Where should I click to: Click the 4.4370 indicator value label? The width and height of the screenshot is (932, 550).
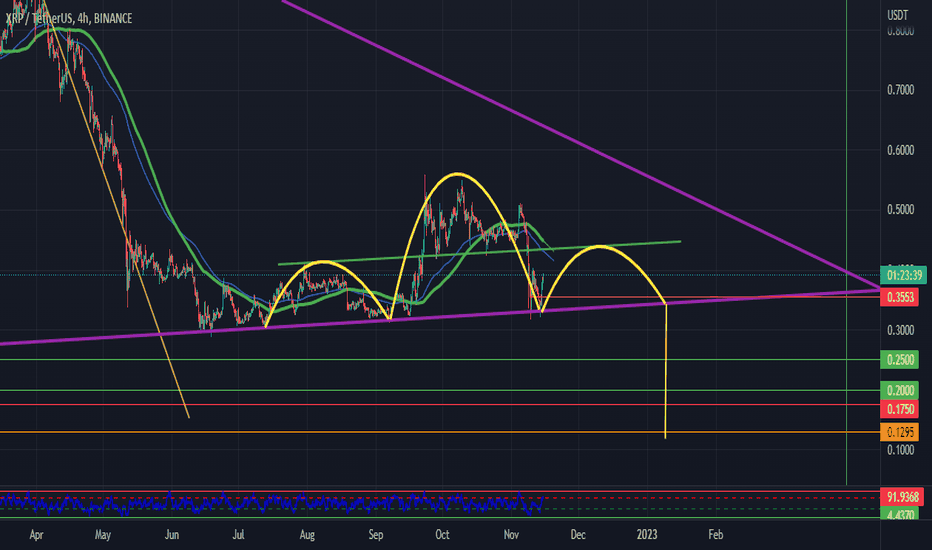(900, 514)
